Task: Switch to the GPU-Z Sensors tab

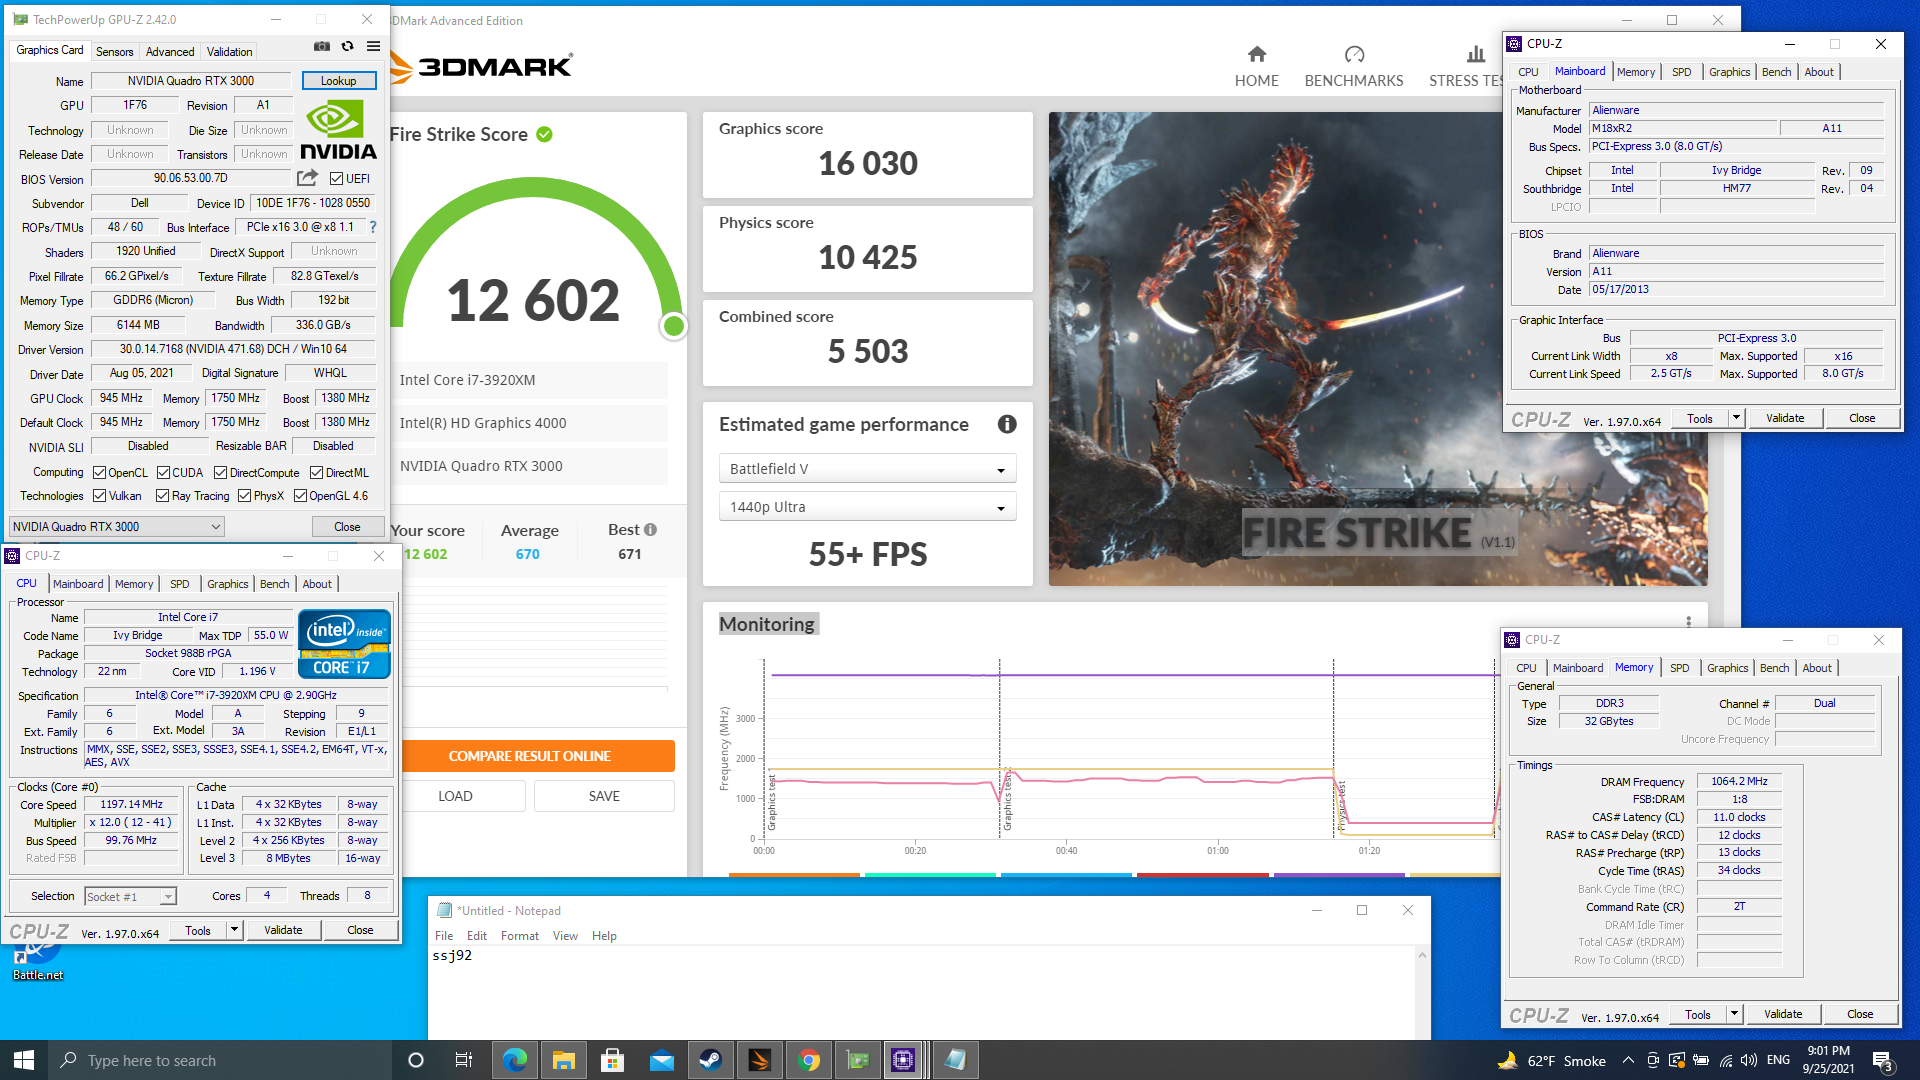Action: pos(114,52)
